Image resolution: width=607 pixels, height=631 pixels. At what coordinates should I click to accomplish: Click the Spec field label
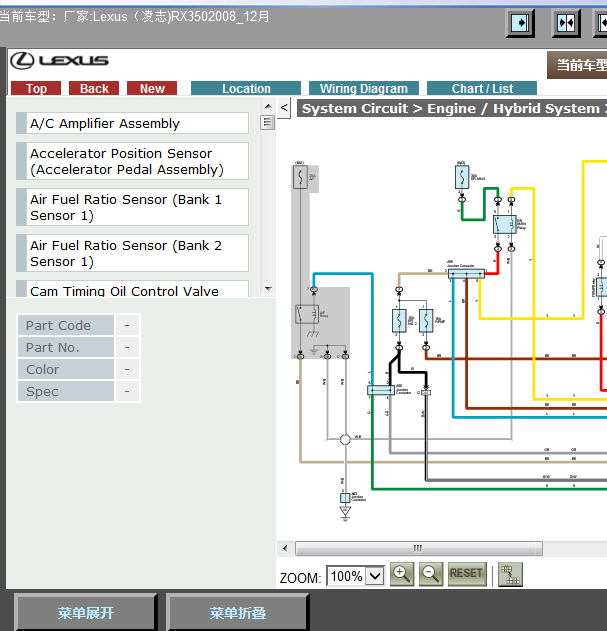click(x=66, y=391)
